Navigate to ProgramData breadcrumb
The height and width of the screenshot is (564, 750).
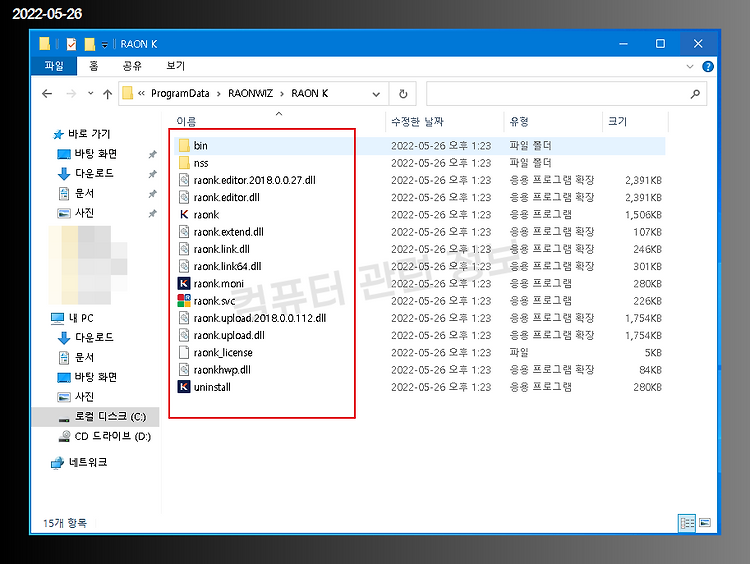pos(180,94)
